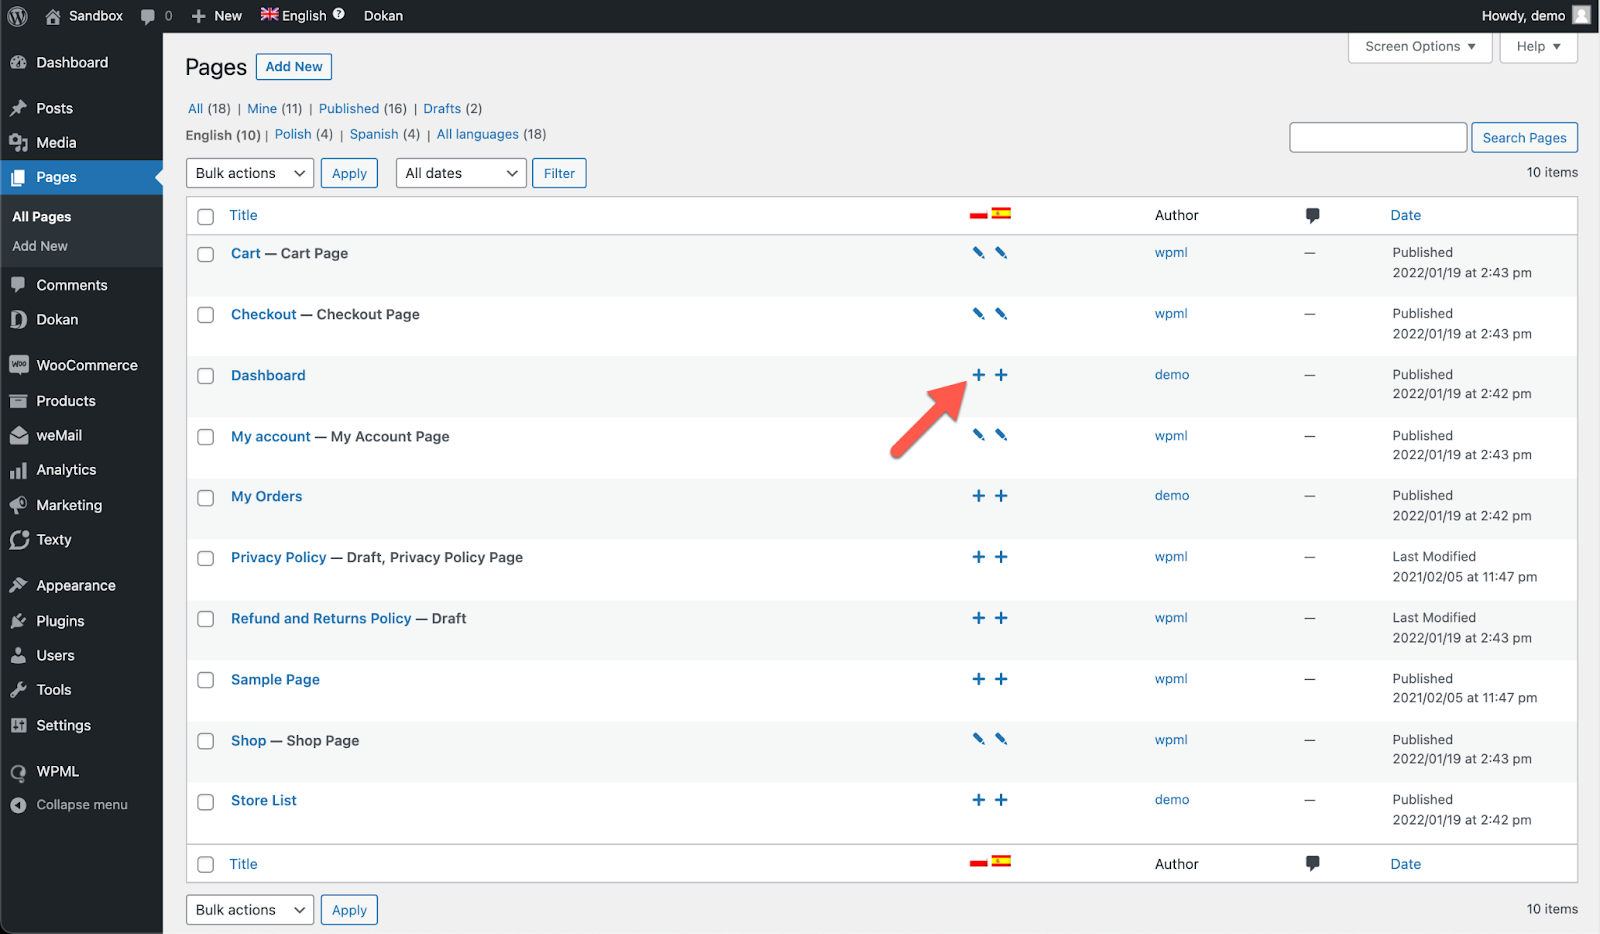Screen dimensions: 1600x934
Task: Check the Sample Page checkbox
Action: tap(206, 680)
